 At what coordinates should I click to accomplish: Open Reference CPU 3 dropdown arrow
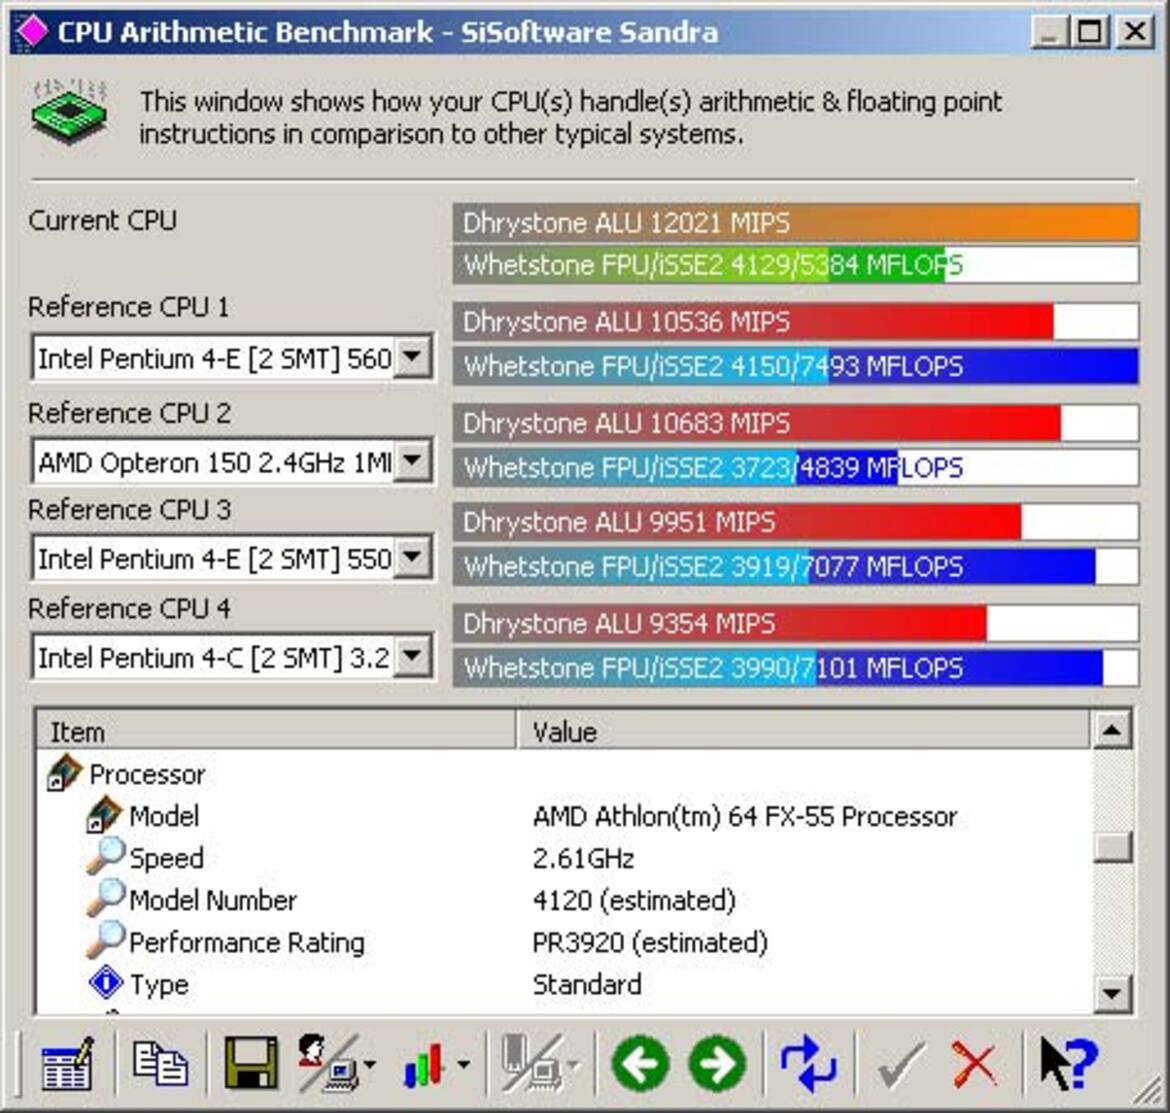click(x=411, y=558)
